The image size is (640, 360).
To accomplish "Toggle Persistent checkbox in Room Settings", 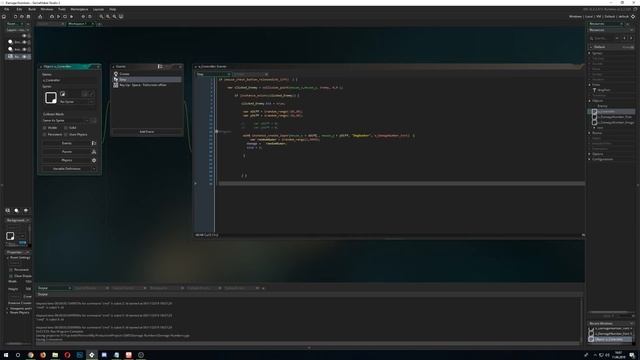I will click(x=11, y=270).
